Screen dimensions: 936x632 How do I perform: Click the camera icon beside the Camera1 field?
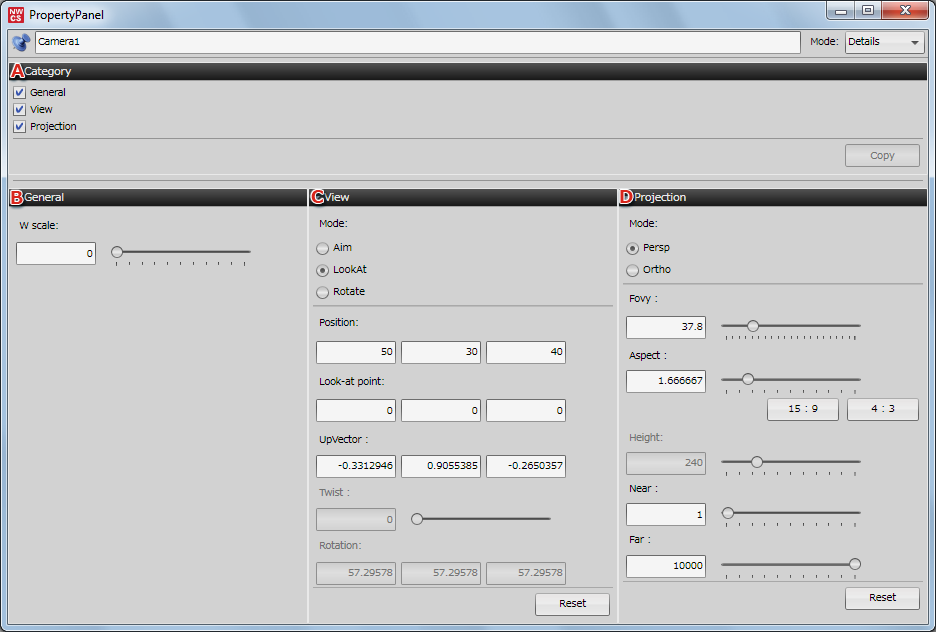click(x=20, y=42)
